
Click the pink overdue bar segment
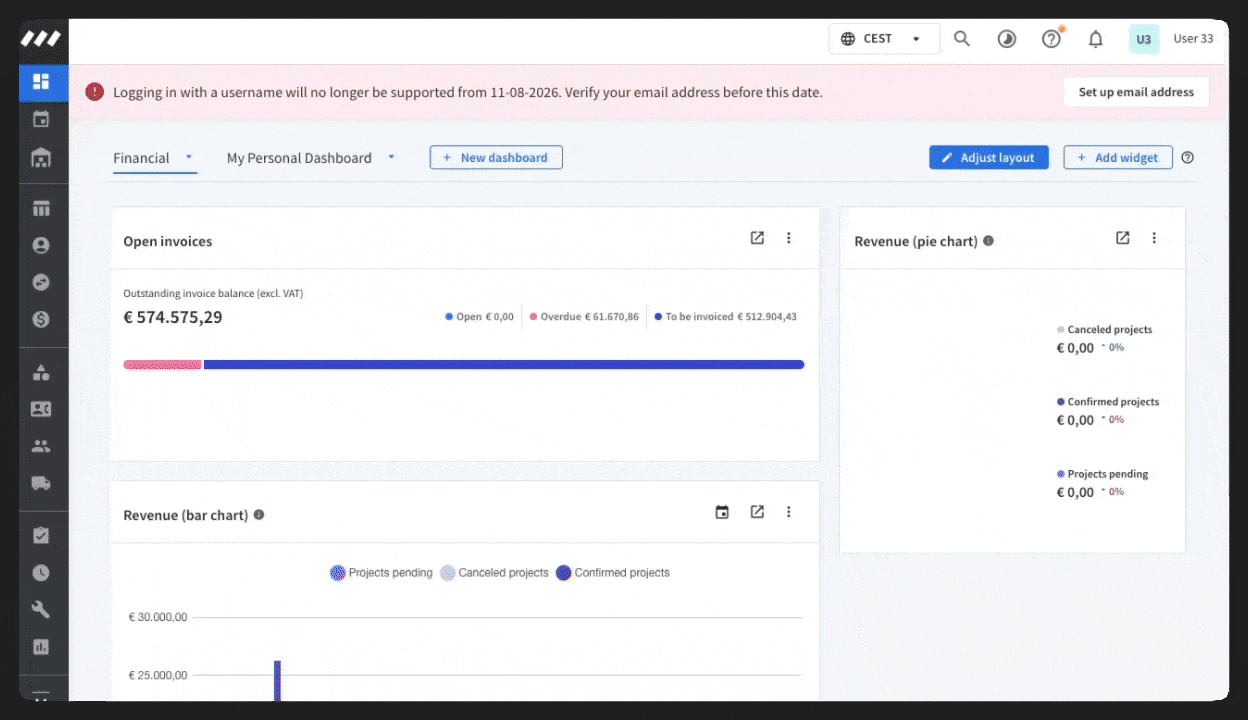click(x=162, y=365)
